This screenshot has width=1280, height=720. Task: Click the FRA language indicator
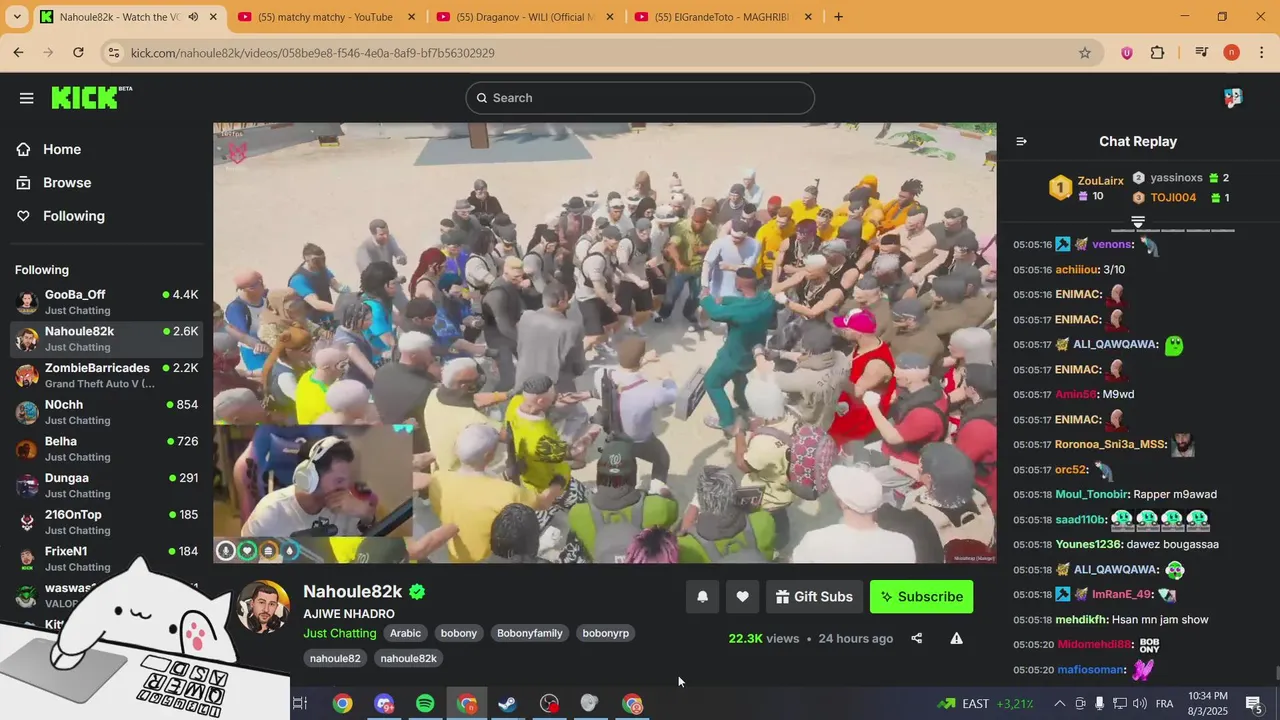(x=1165, y=704)
